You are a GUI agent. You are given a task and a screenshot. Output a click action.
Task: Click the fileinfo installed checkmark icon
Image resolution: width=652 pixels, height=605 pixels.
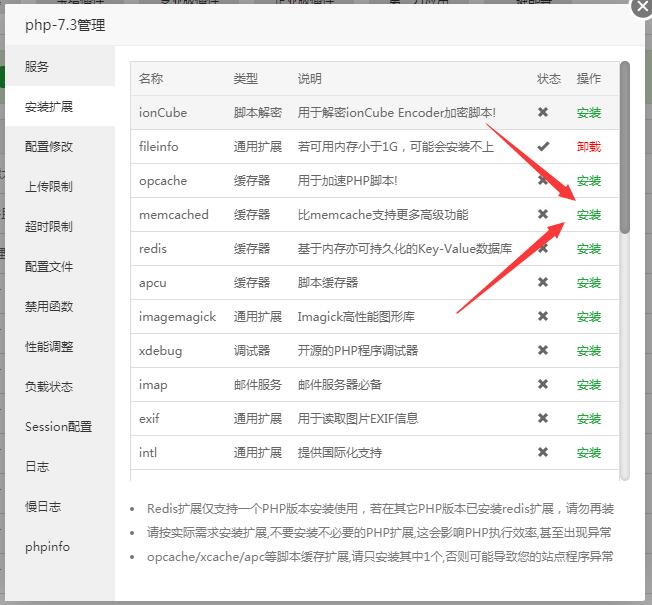543,146
